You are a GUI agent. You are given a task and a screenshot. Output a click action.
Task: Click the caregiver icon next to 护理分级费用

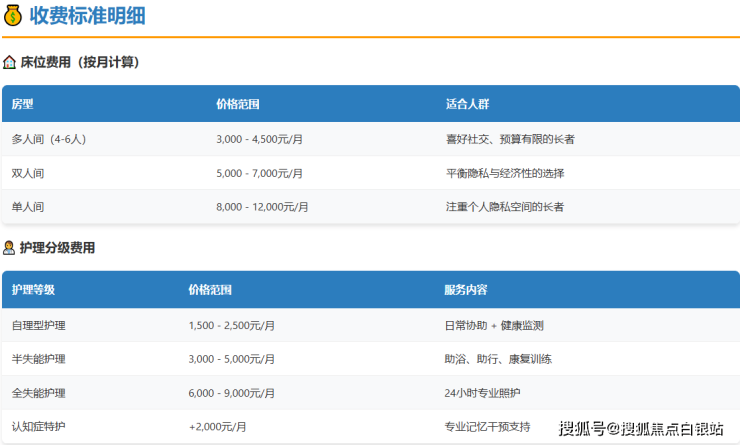(9, 248)
